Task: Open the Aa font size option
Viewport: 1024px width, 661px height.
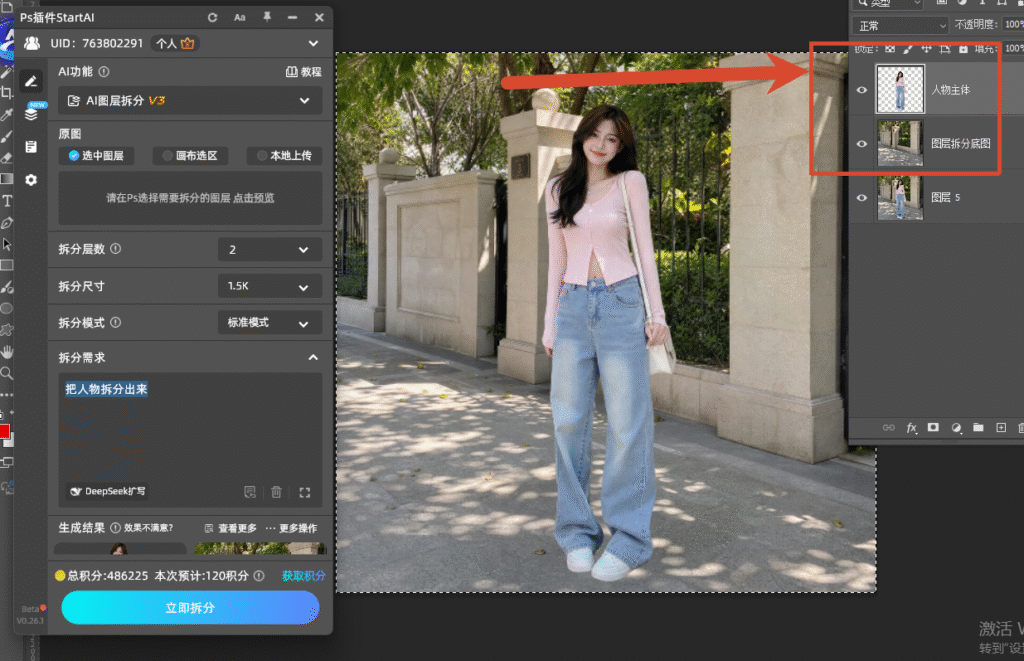Action: coord(240,18)
